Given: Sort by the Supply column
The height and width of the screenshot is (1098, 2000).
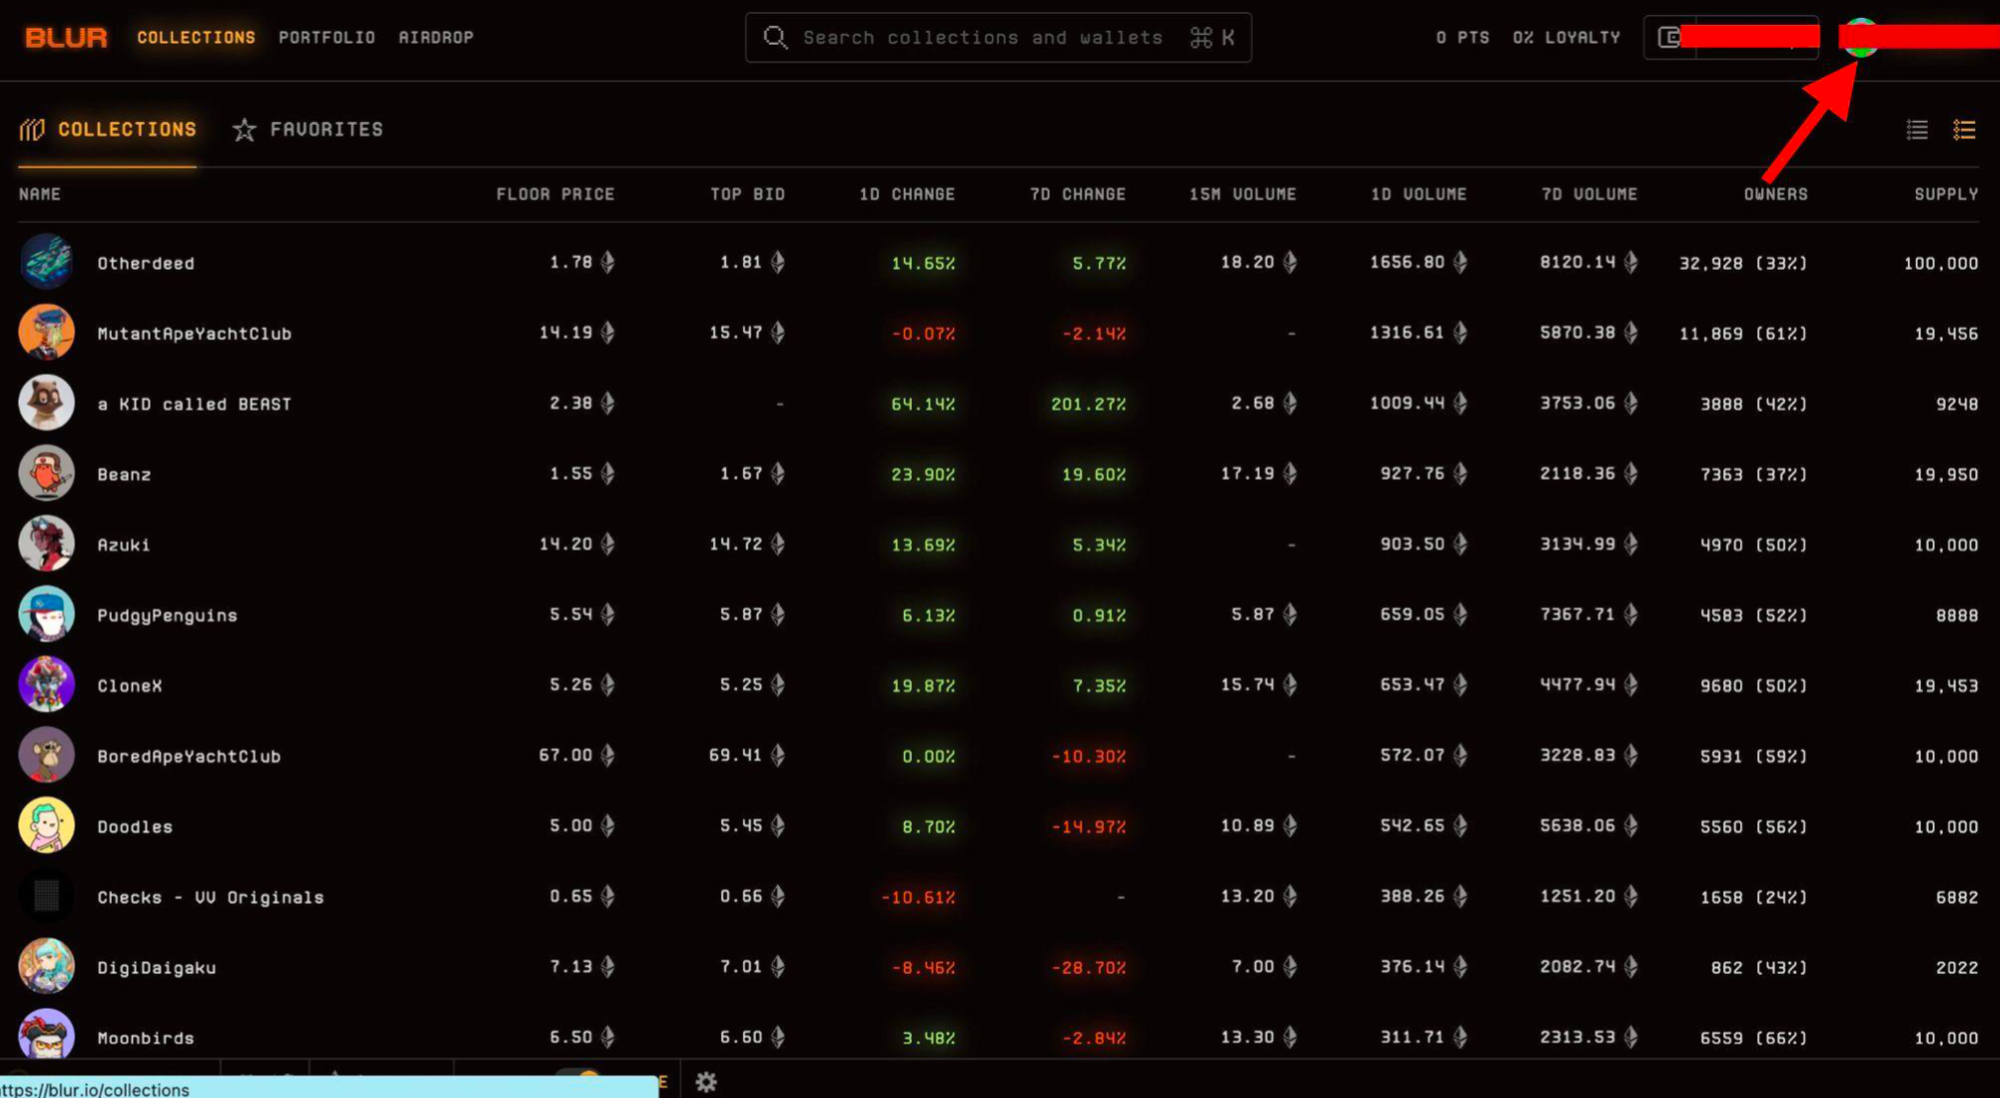Looking at the screenshot, I should point(1946,194).
